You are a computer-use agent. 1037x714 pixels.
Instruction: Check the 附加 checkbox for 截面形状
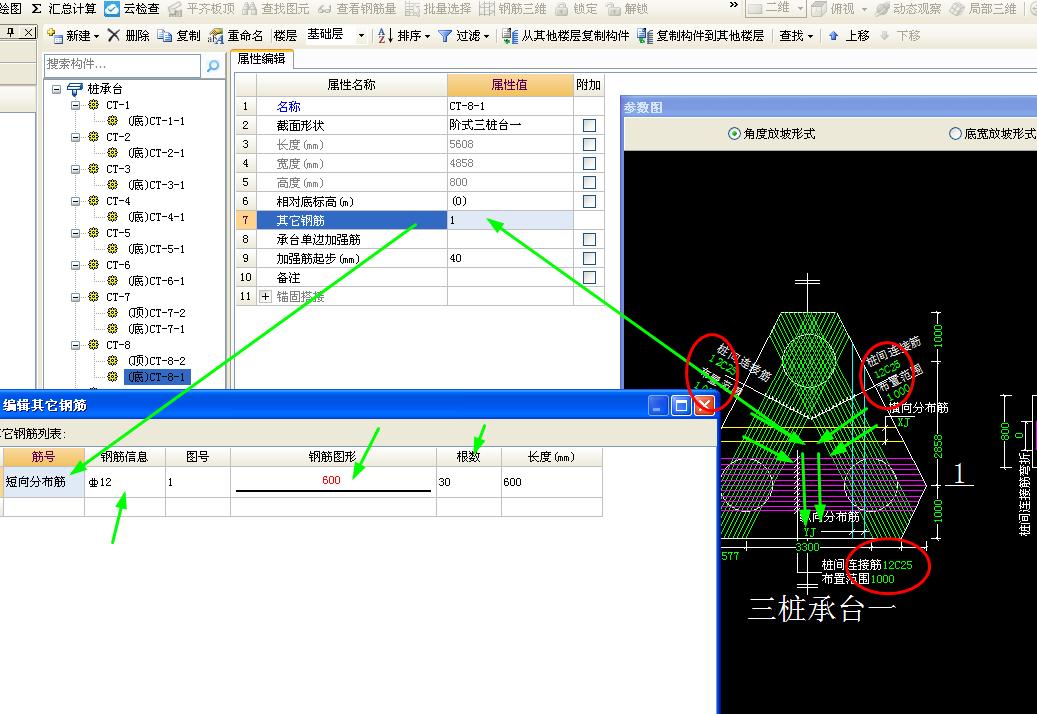click(589, 123)
